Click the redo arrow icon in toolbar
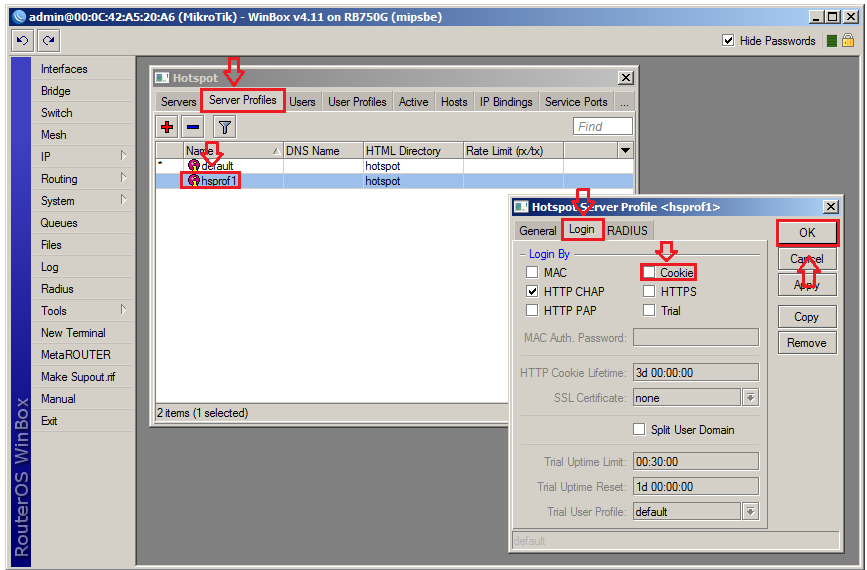 coord(47,40)
